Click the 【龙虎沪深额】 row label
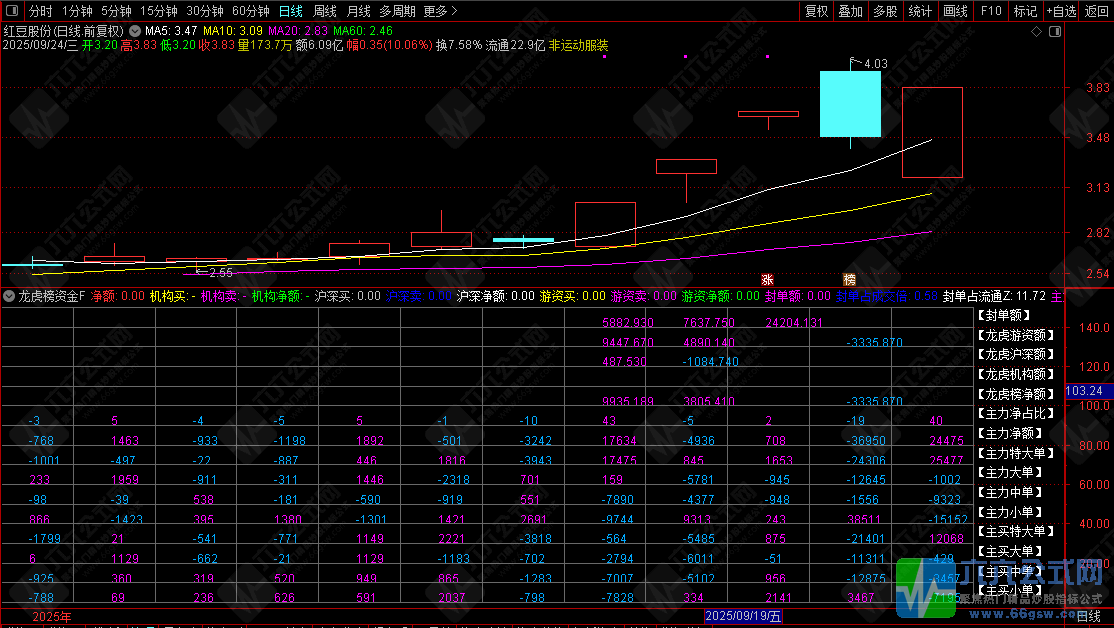 (1017, 354)
